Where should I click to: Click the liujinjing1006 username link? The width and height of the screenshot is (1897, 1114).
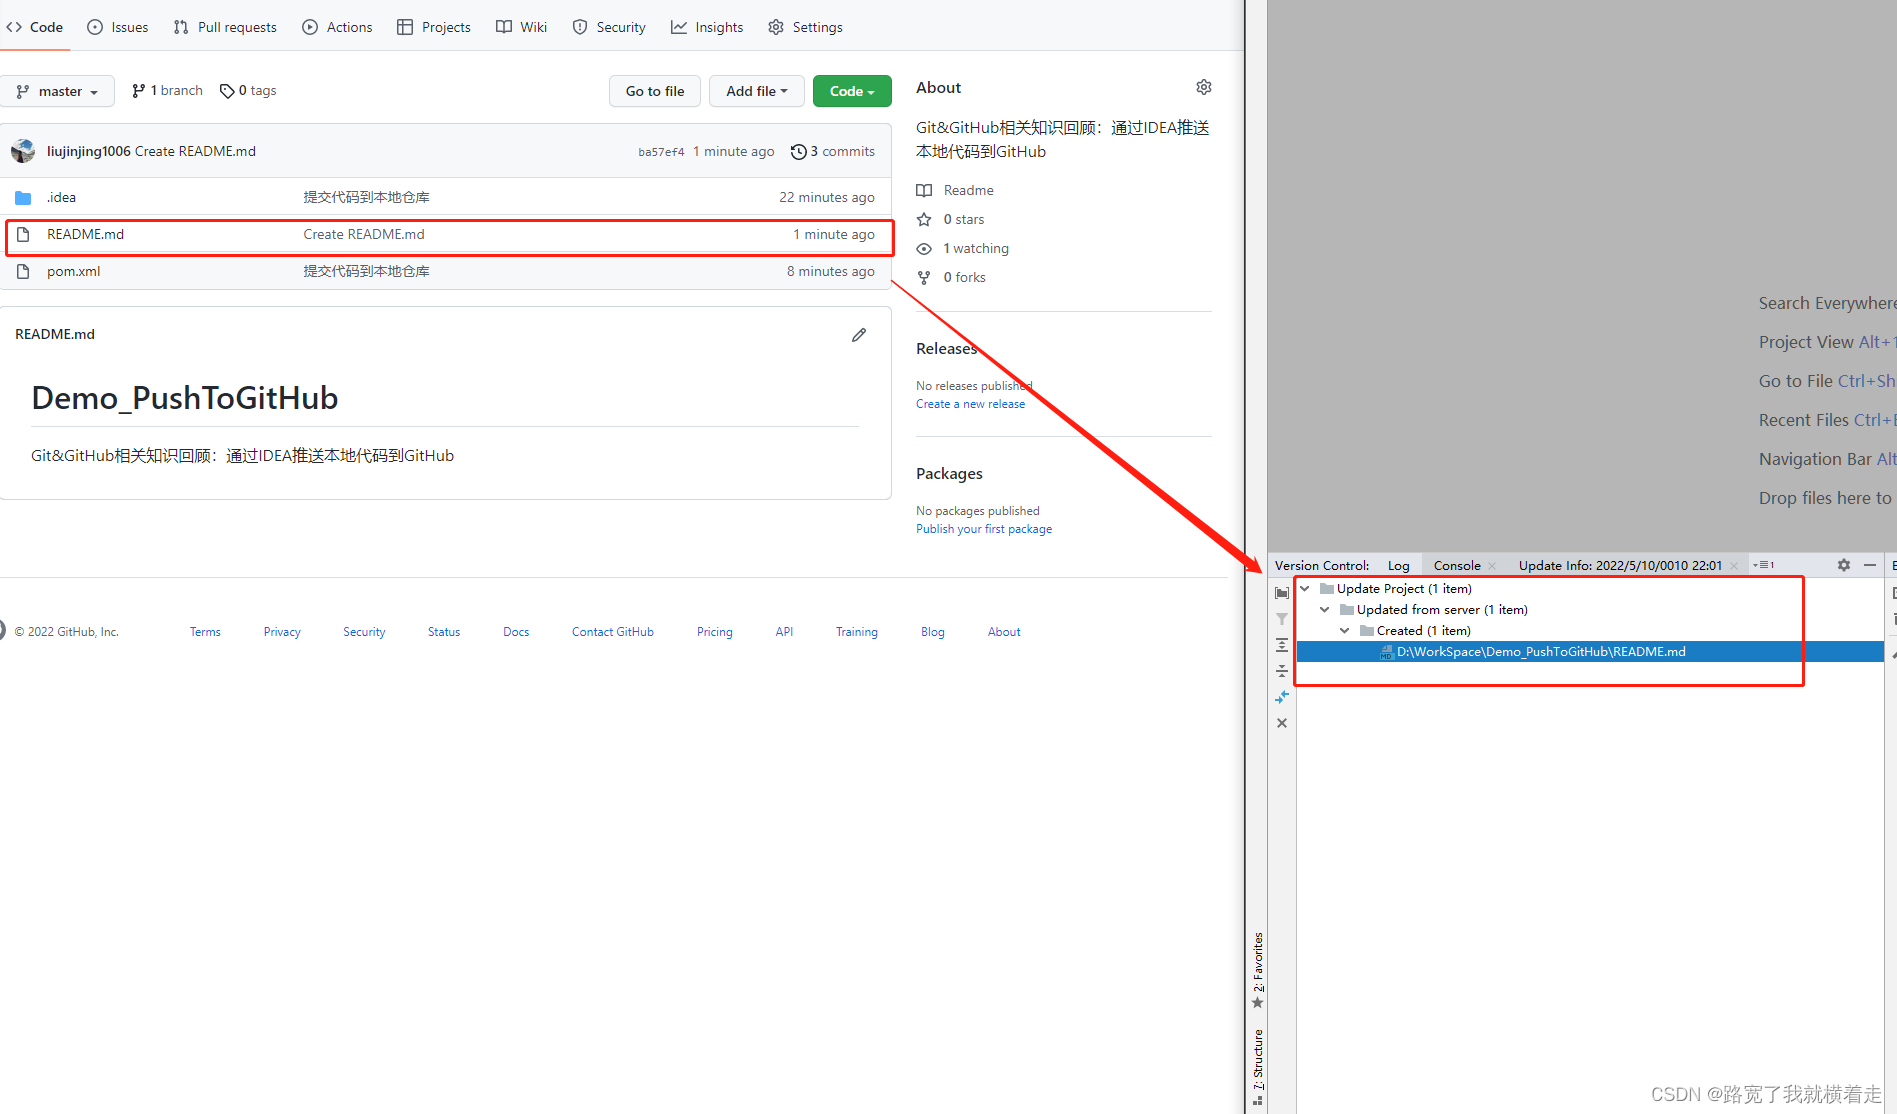click(89, 152)
